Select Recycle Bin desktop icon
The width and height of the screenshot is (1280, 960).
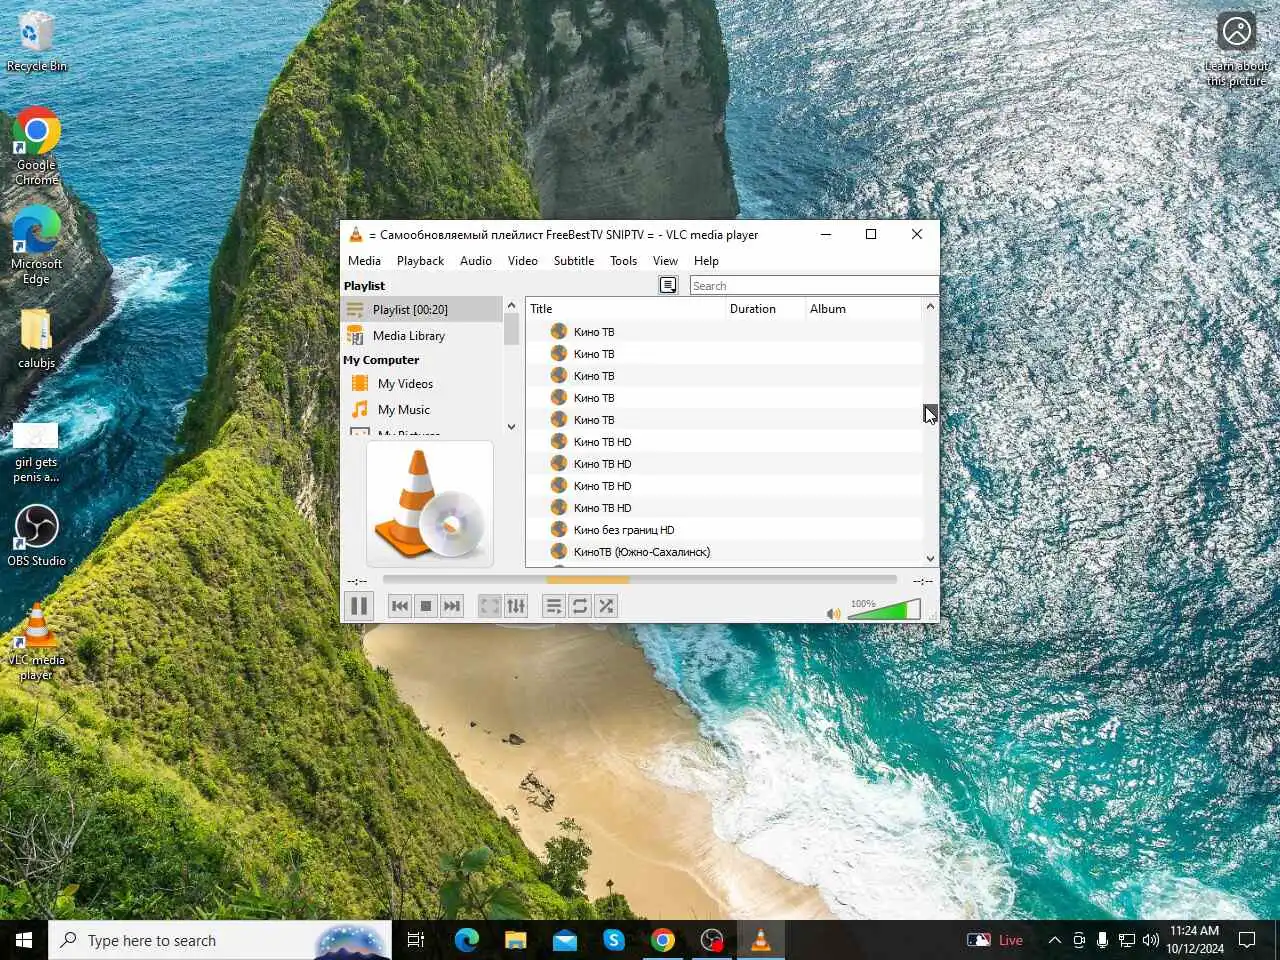pyautogui.click(x=36, y=42)
